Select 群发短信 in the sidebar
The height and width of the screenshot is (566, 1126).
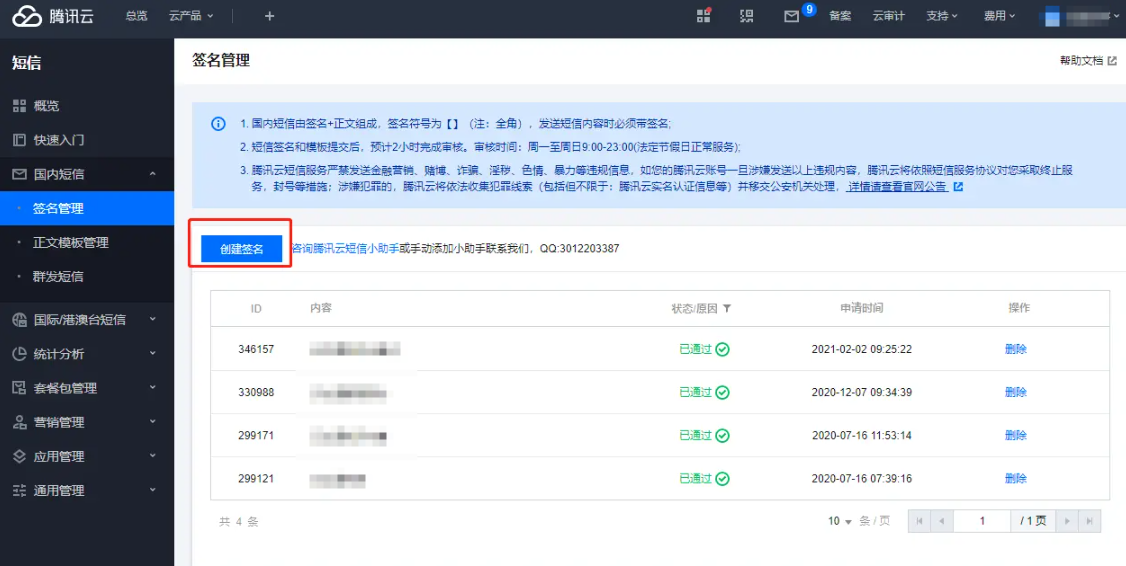87,277
